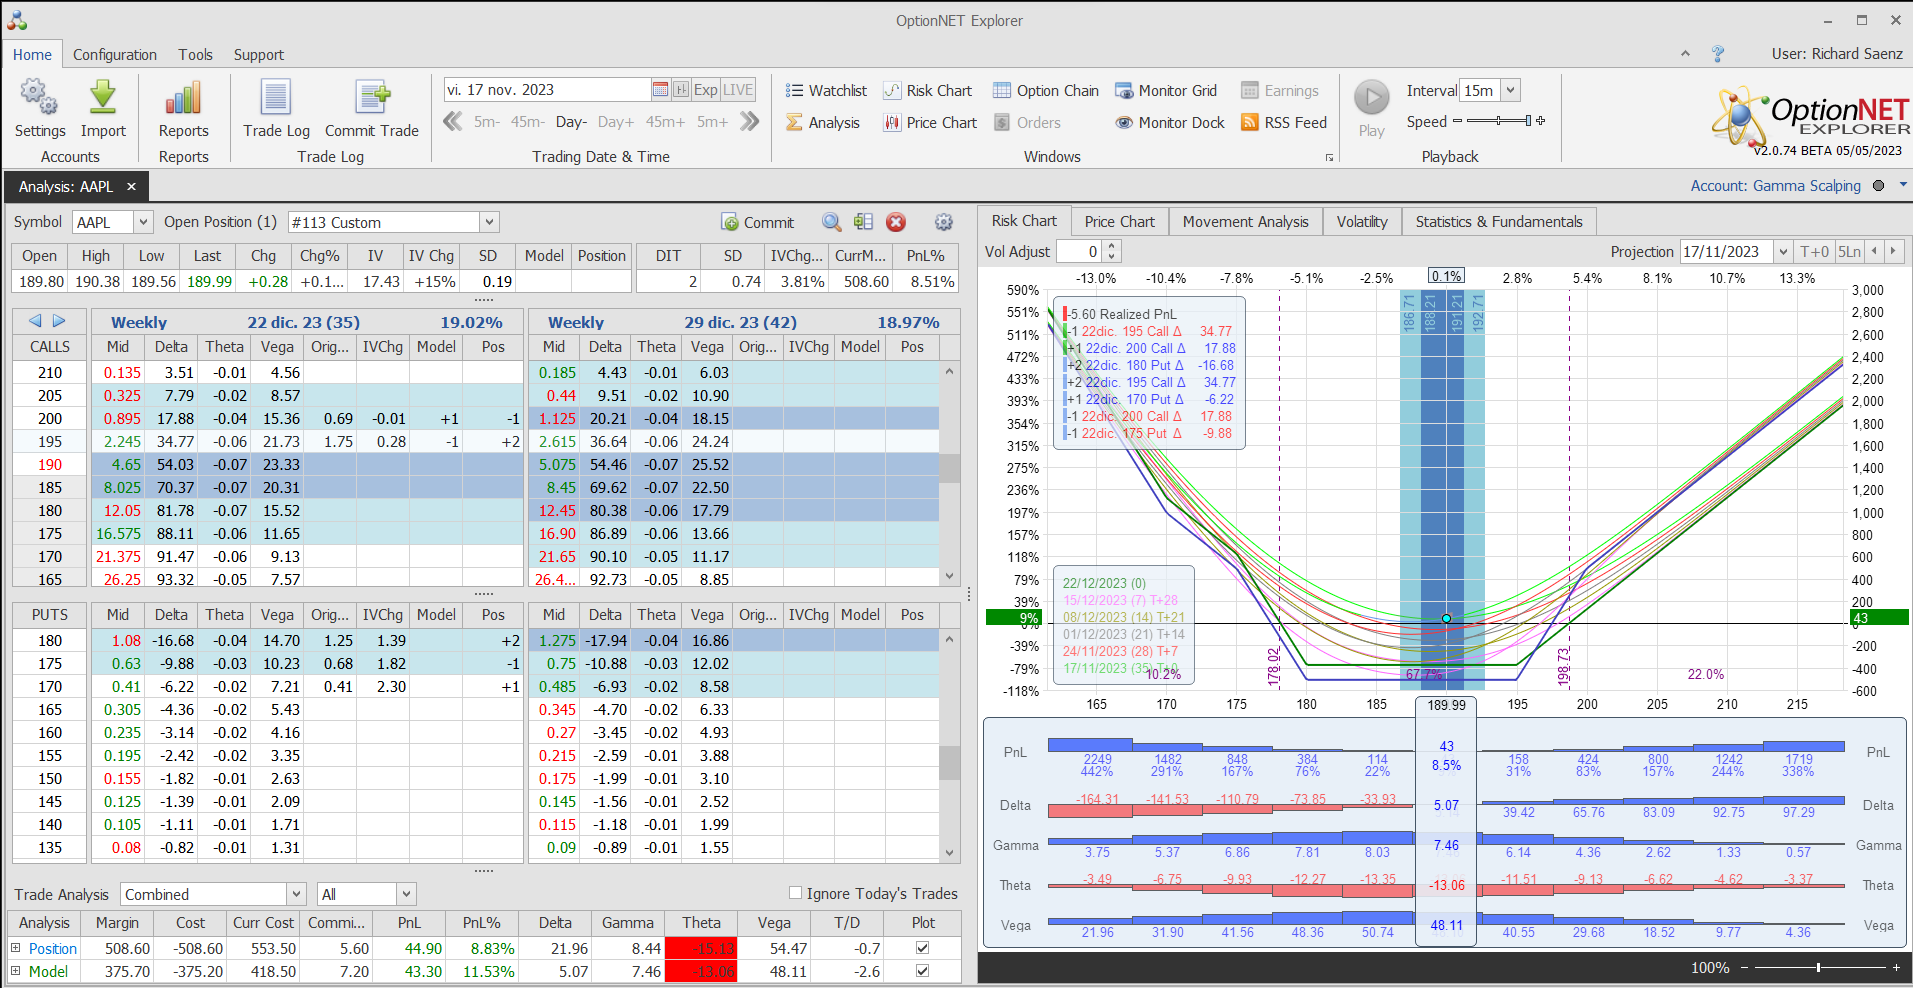
Task: Switch to the Movement Analysis tab
Action: pyautogui.click(x=1245, y=222)
